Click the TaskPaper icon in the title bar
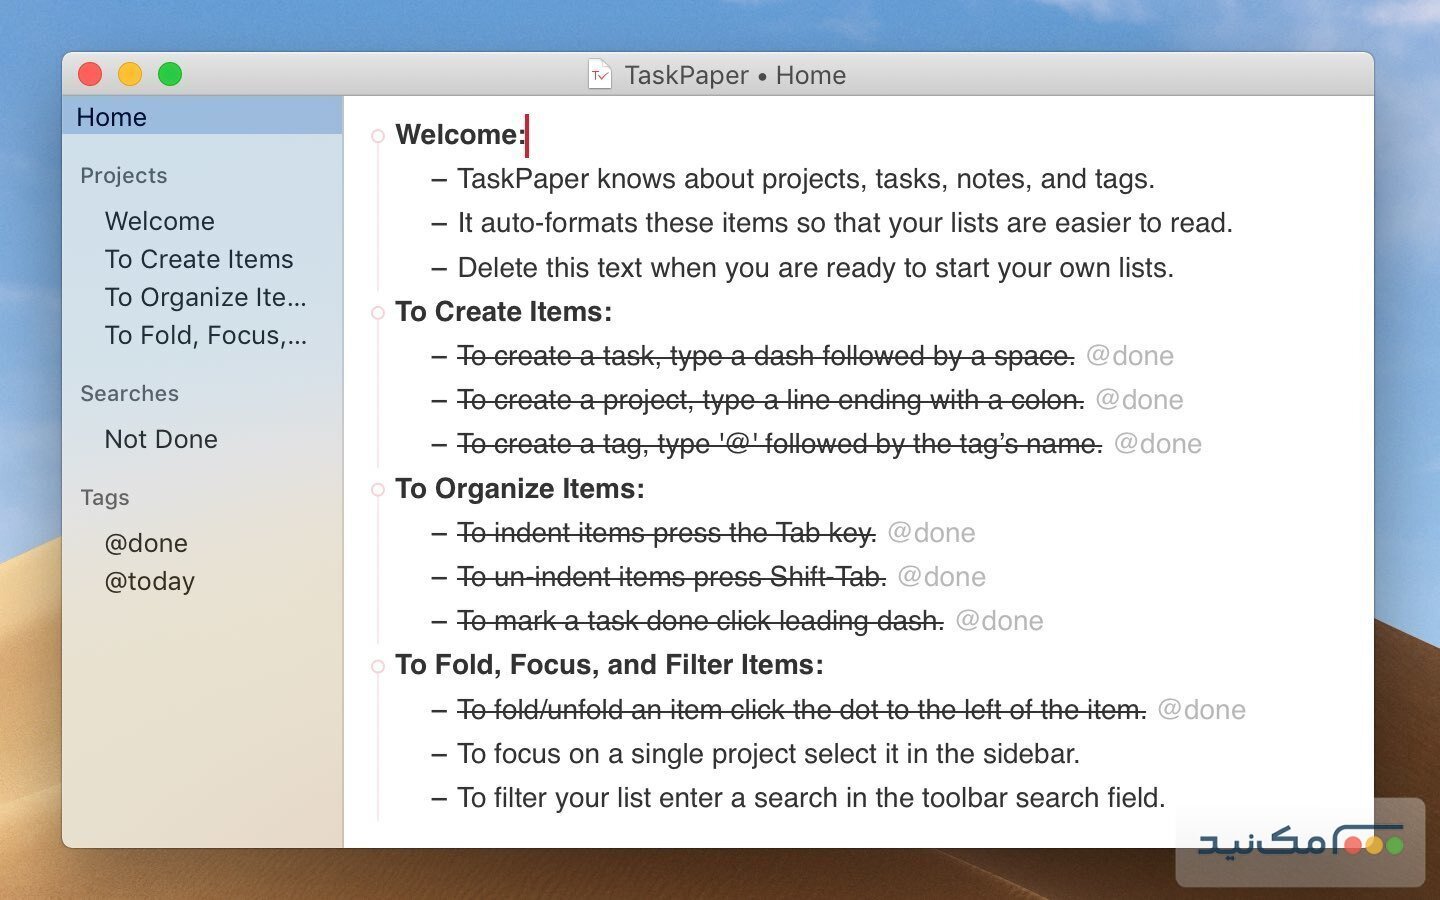Screen dimensions: 1440x900 click(599, 74)
